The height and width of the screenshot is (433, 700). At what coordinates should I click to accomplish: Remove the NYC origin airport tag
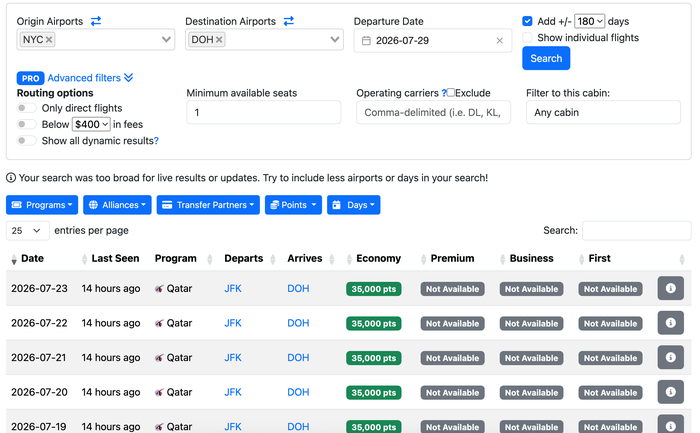[49, 40]
